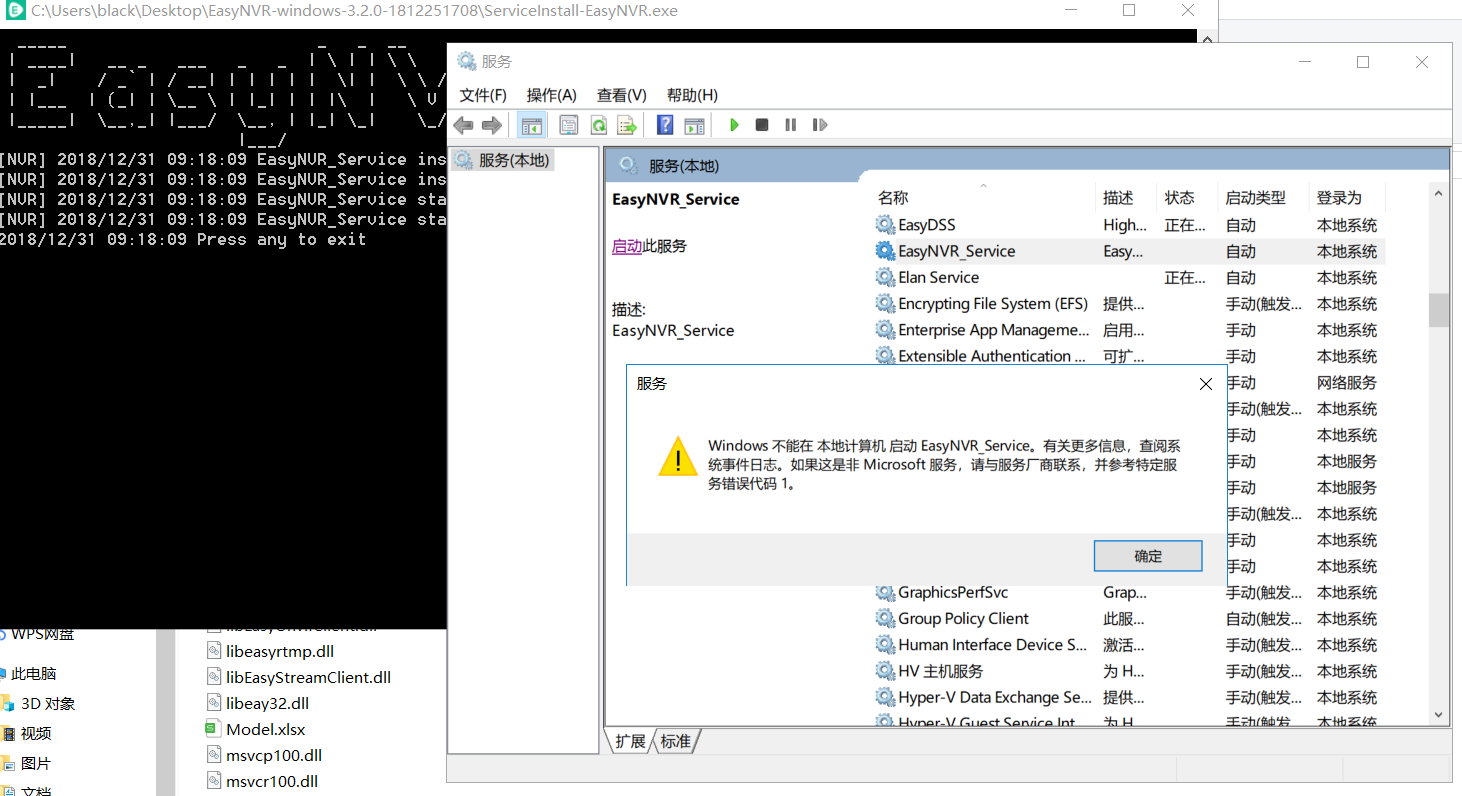
Task: Select Group Policy Client service
Action: click(963, 618)
